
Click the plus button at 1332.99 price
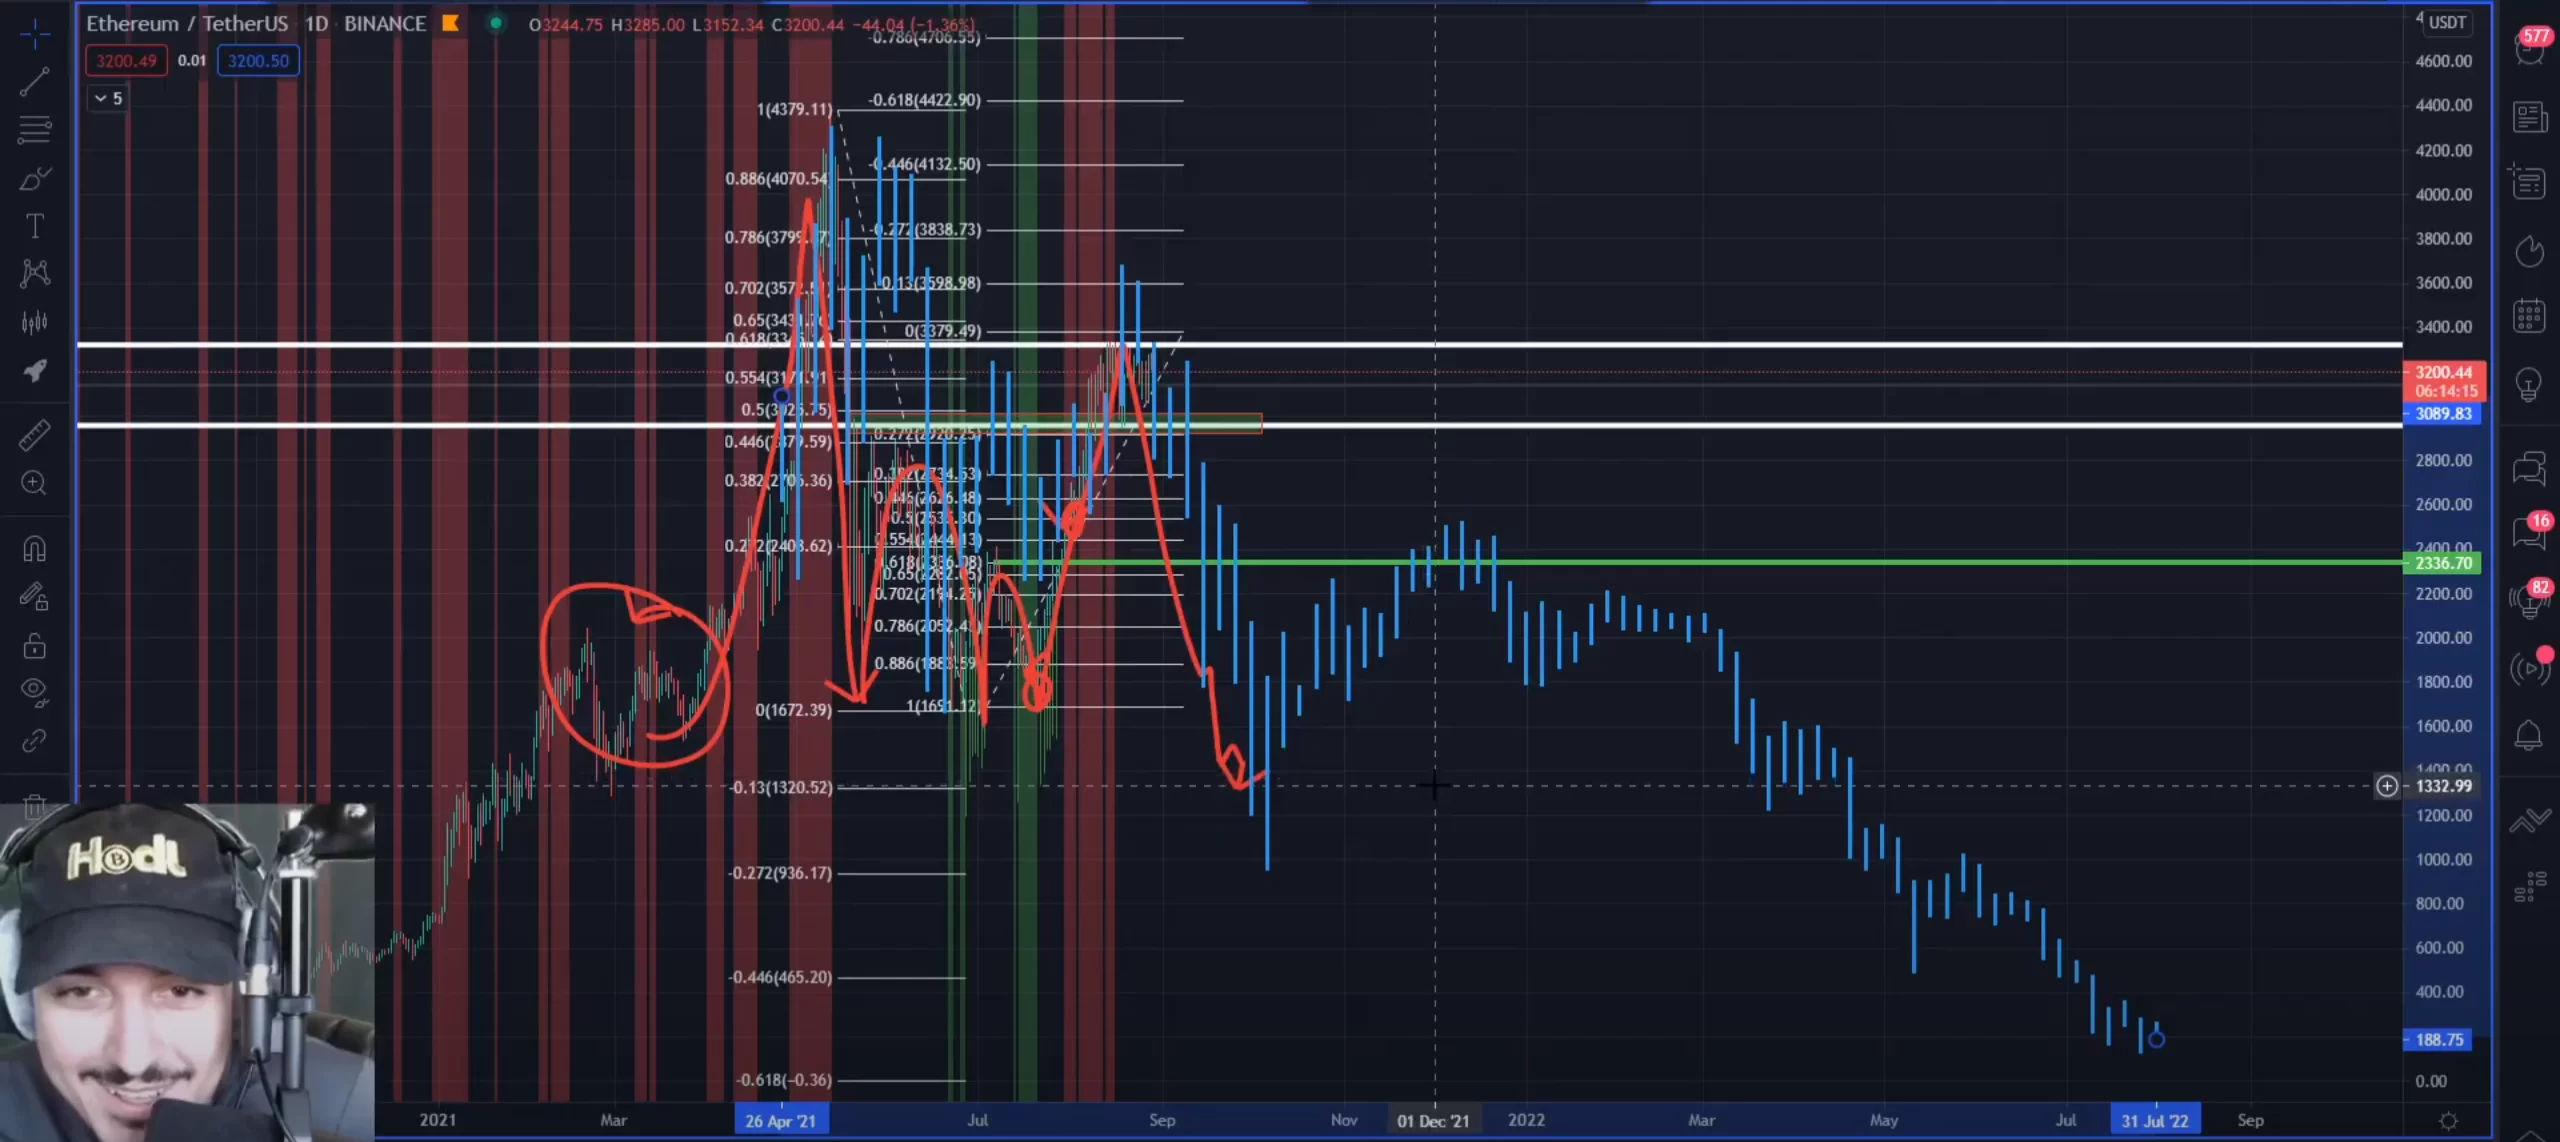click(x=2387, y=786)
